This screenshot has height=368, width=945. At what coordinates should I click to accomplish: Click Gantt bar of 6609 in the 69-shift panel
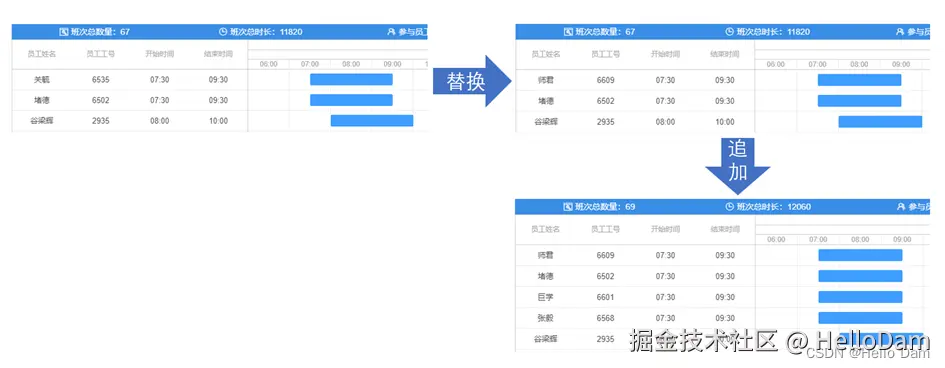[860, 255]
